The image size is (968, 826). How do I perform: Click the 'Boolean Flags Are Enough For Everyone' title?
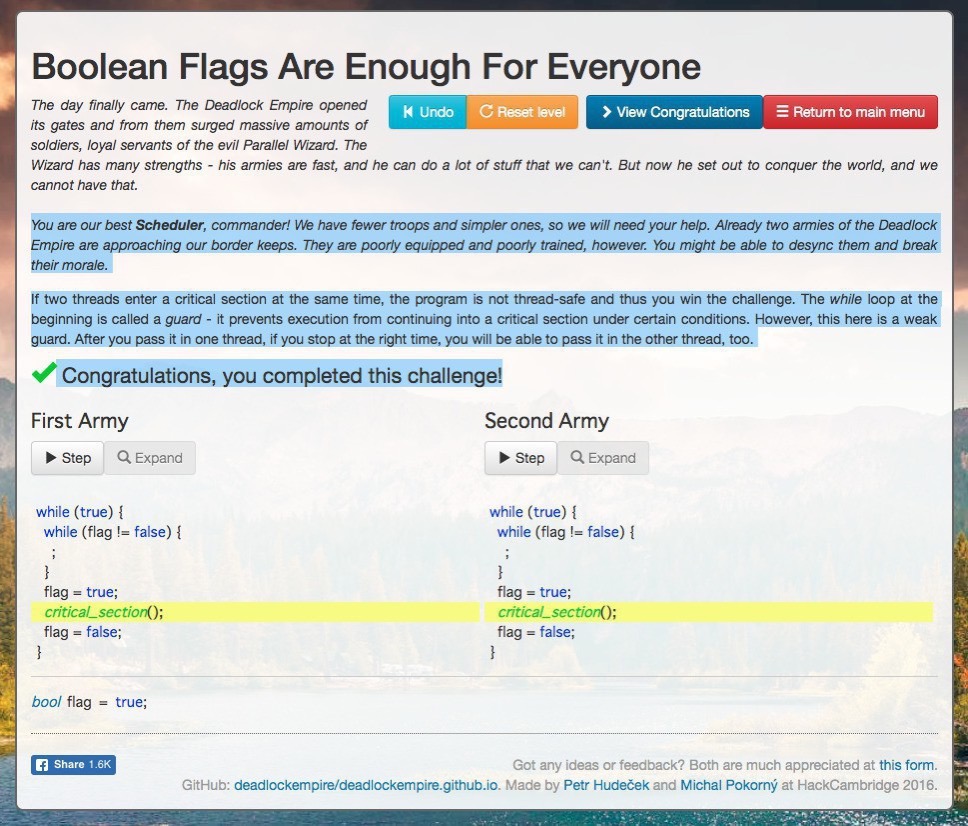[366, 66]
